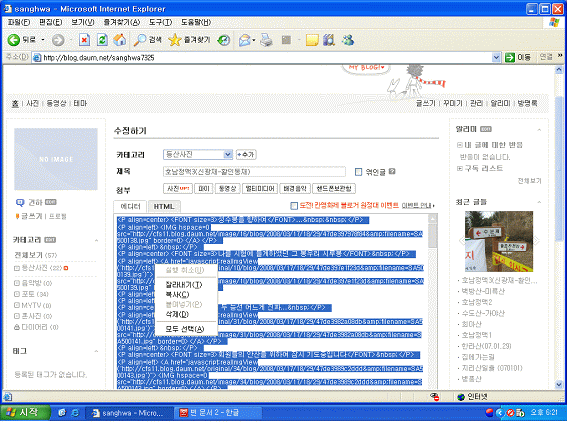Open the 도구(T) menu
The height and width of the screenshot is (425, 567).
coord(160,22)
